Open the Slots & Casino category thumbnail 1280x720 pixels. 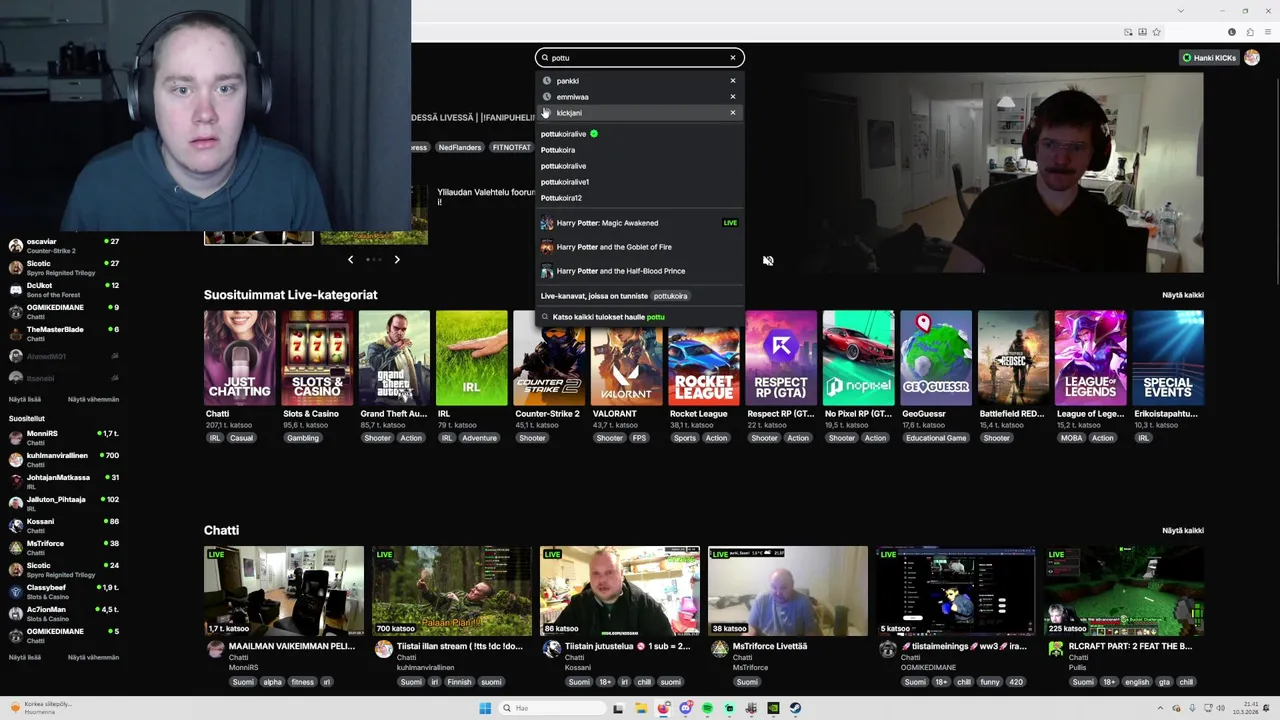click(x=317, y=358)
